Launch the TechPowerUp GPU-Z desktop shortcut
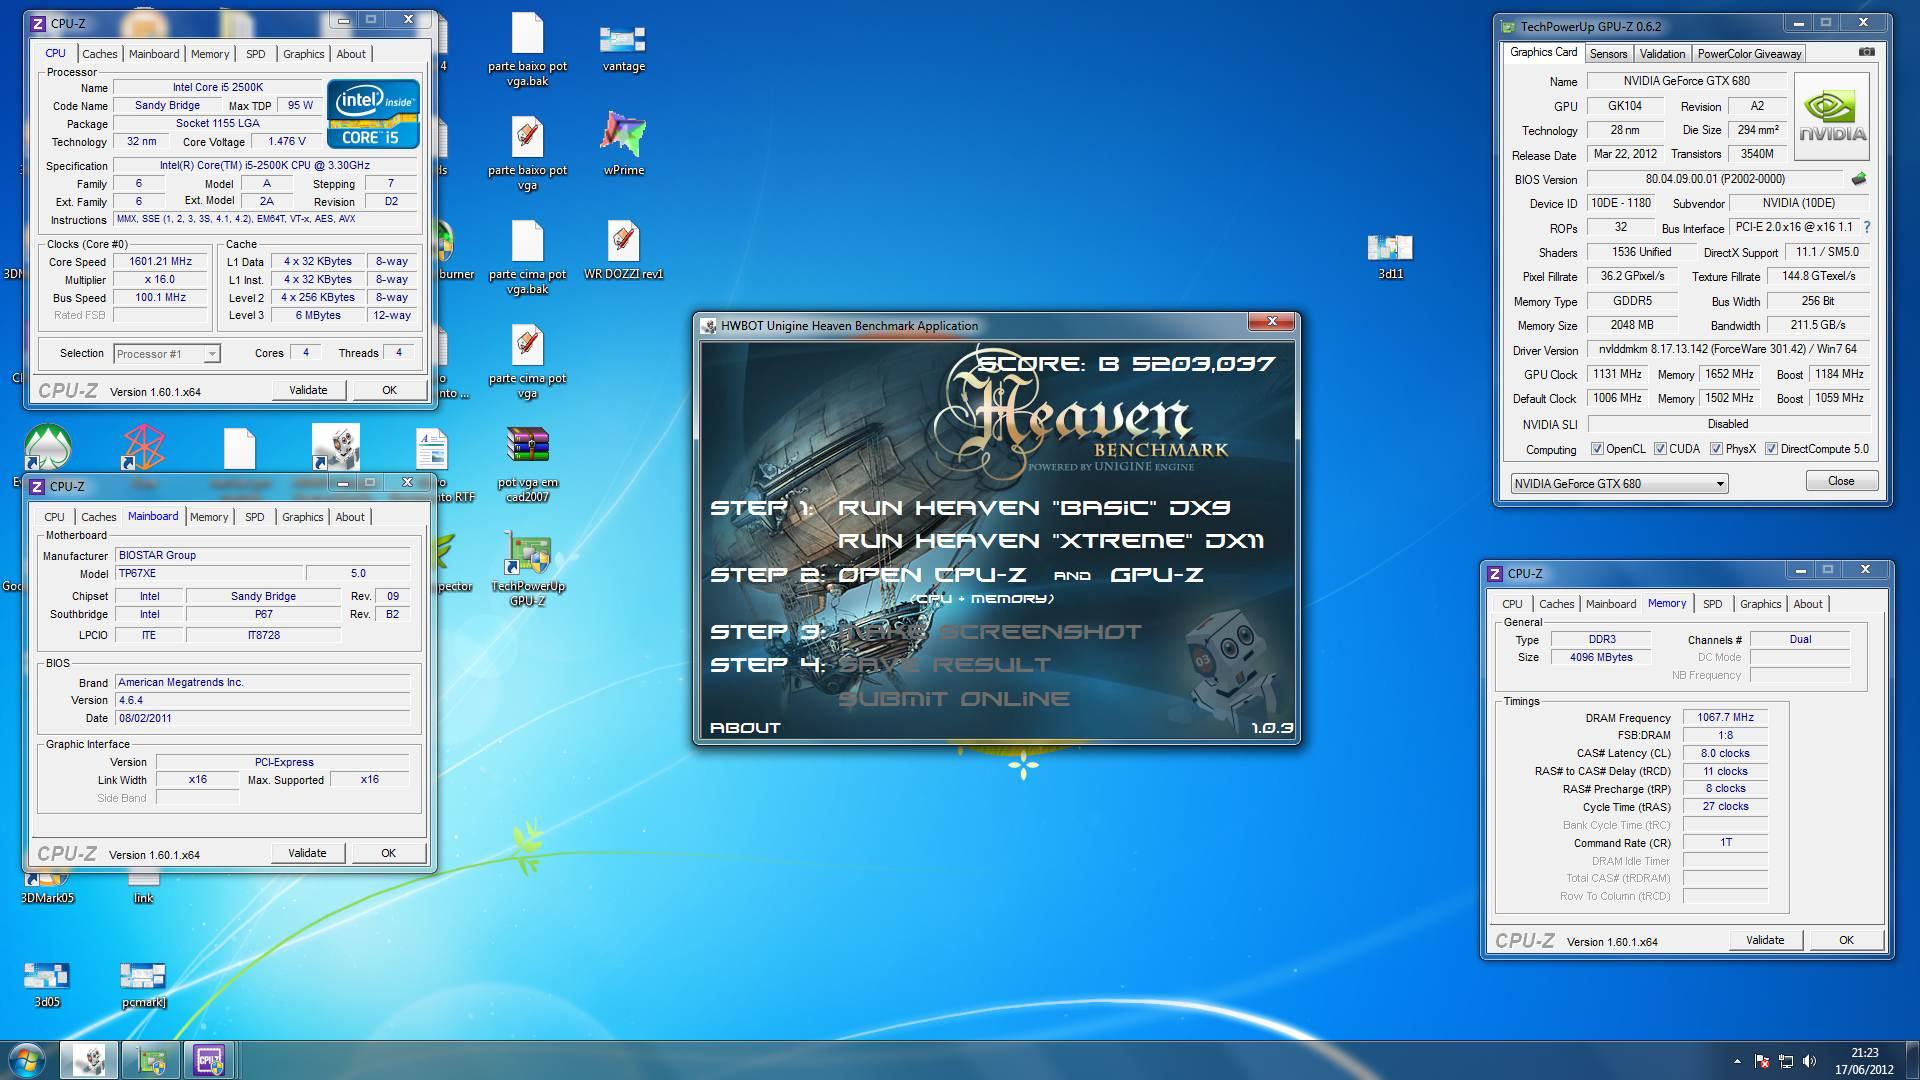This screenshot has height=1080, width=1920. [x=527, y=569]
